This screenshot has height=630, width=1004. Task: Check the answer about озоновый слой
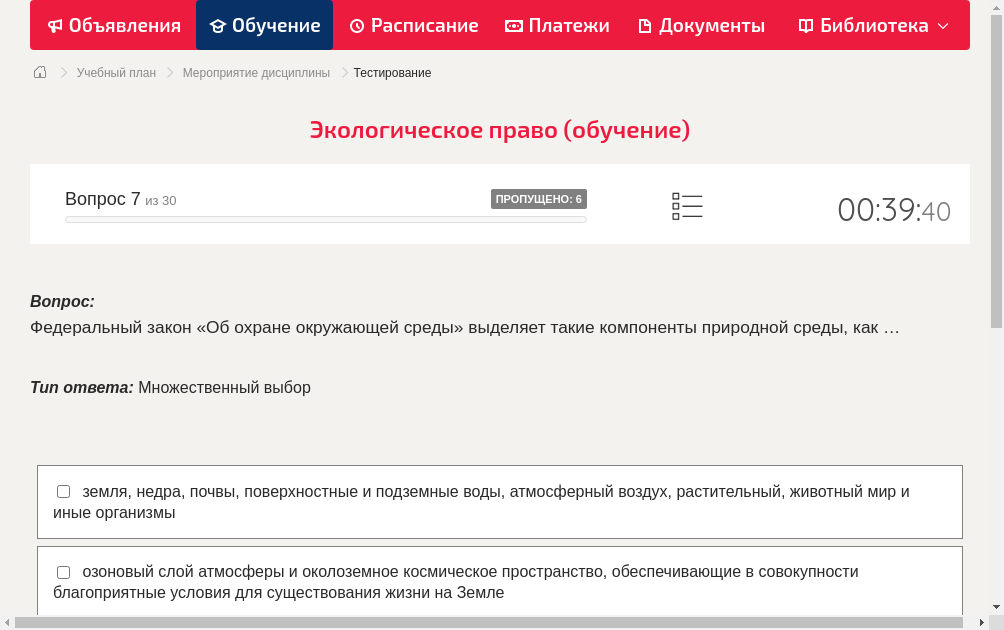[63, 572]
